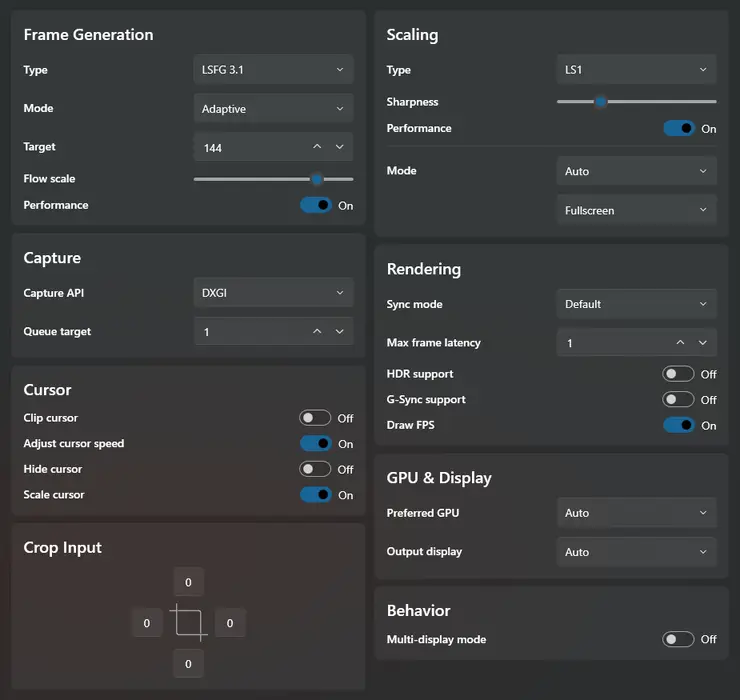Toggle Scaling Performance switch
This screenshot has height=700, width=740.
pyautogui.click(x=679, y=128)
